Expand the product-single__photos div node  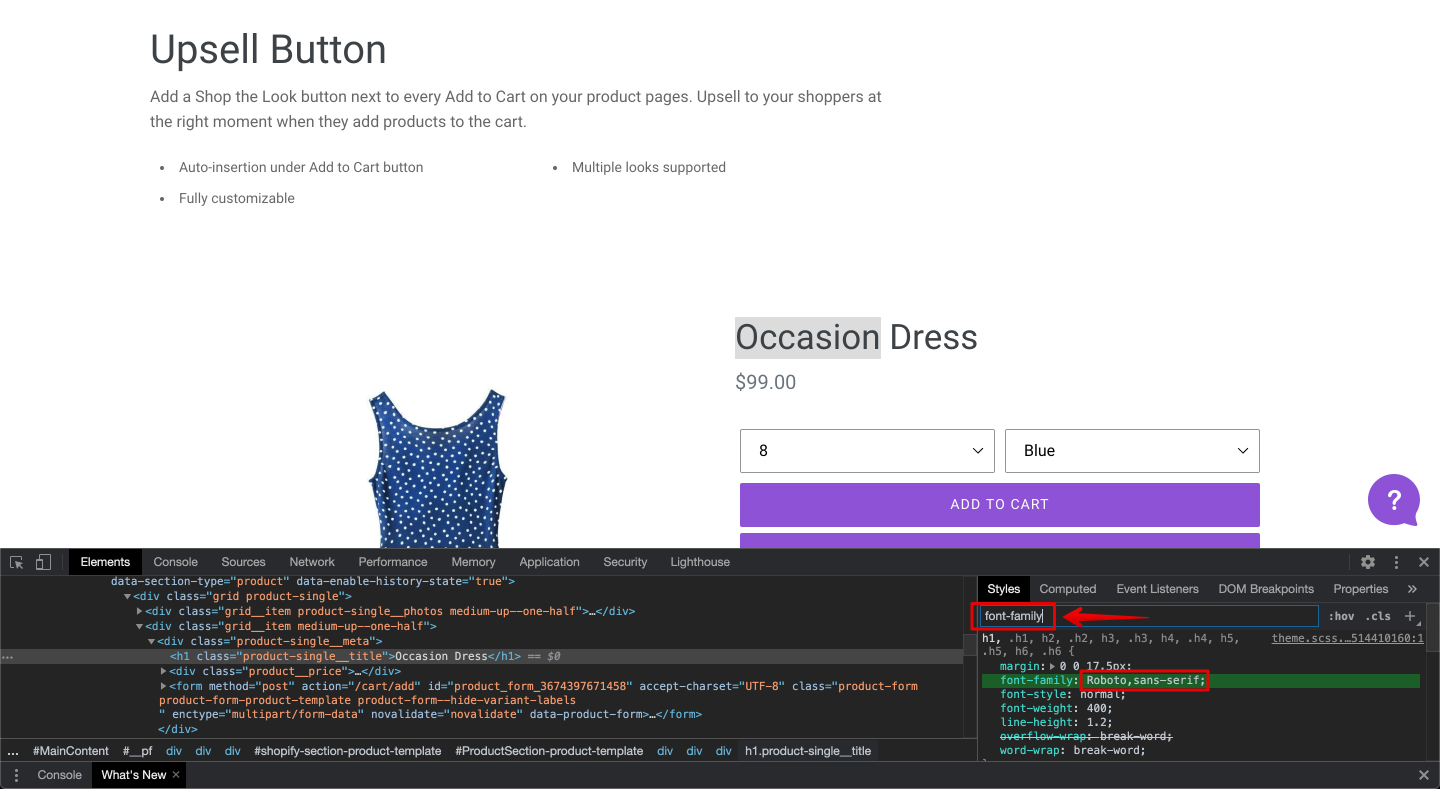point(140,611)
